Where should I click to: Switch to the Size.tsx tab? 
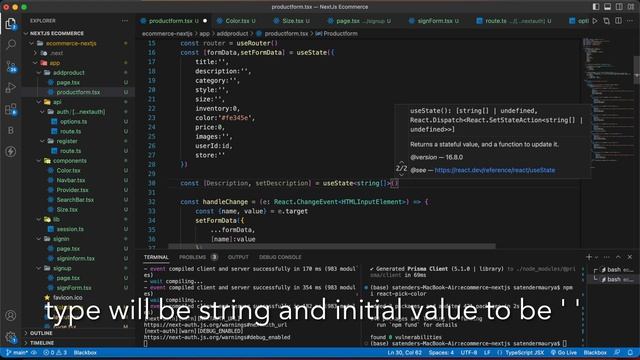pos(293,21)
